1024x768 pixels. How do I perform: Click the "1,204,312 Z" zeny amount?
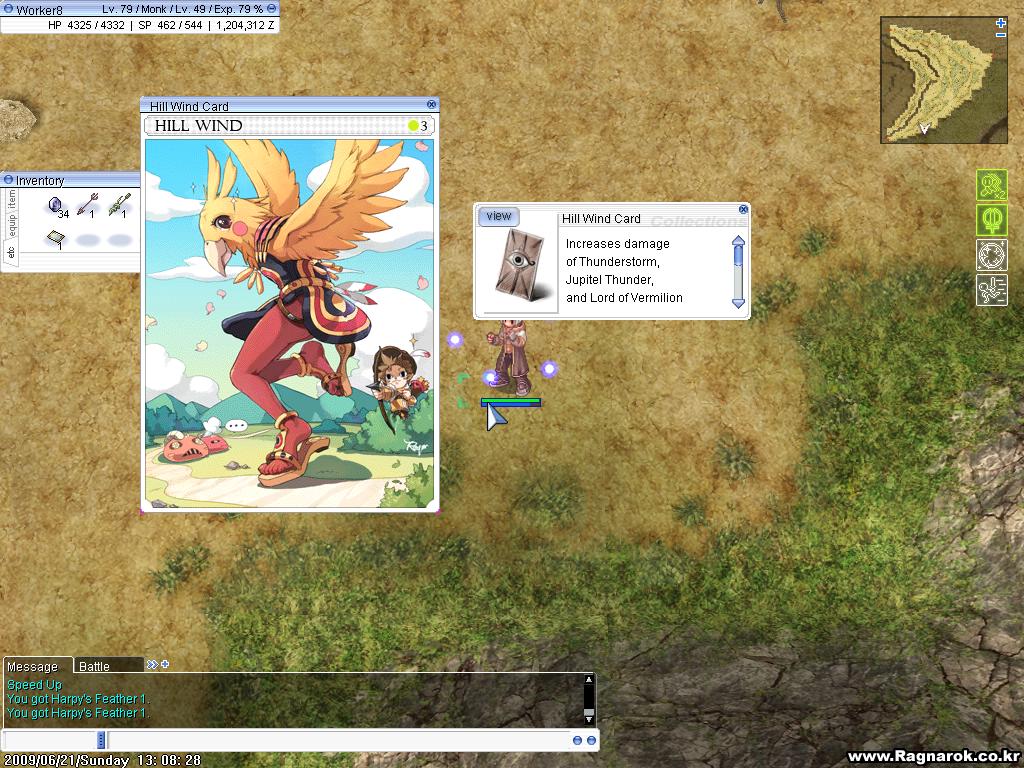245,25
